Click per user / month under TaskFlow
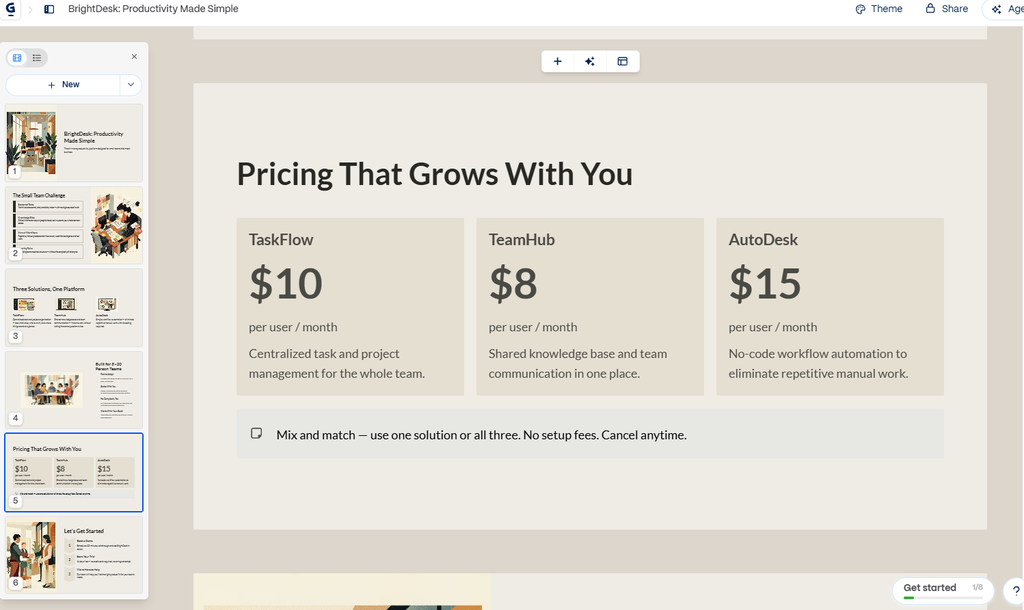Image resolution: width=1024 pixels, height=610 pixels. [x=293, y=327]
